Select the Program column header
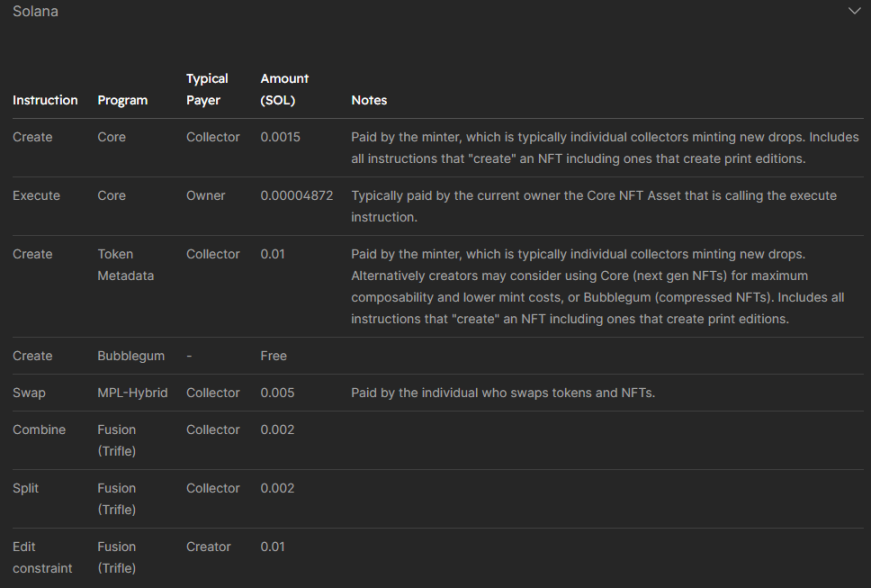The image size is (871, 588). pos(122,100)
